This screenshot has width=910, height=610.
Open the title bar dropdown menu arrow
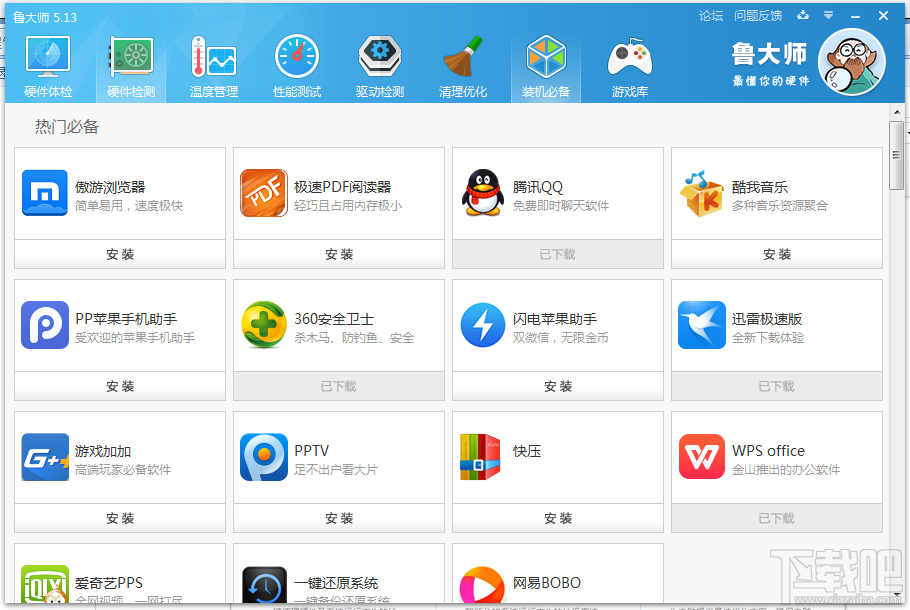click(828, 16)
